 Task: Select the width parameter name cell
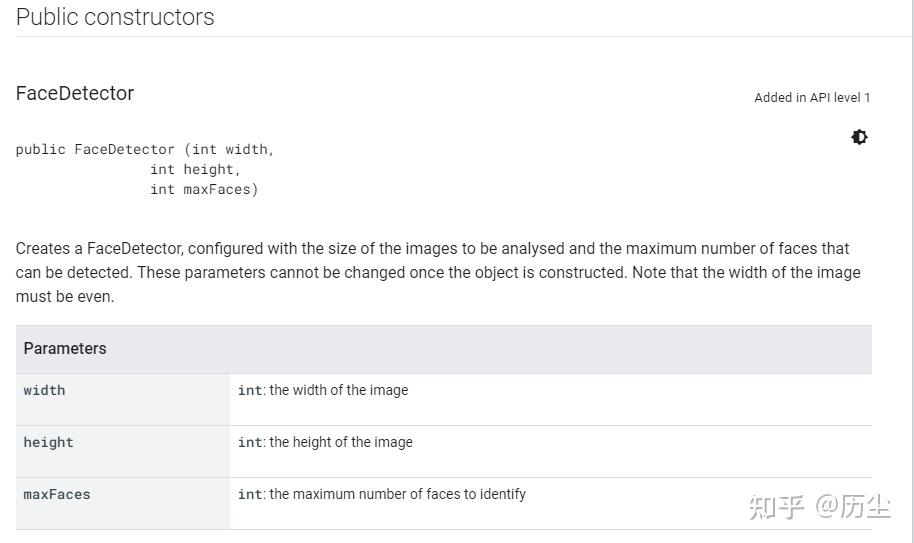point(45,390)
